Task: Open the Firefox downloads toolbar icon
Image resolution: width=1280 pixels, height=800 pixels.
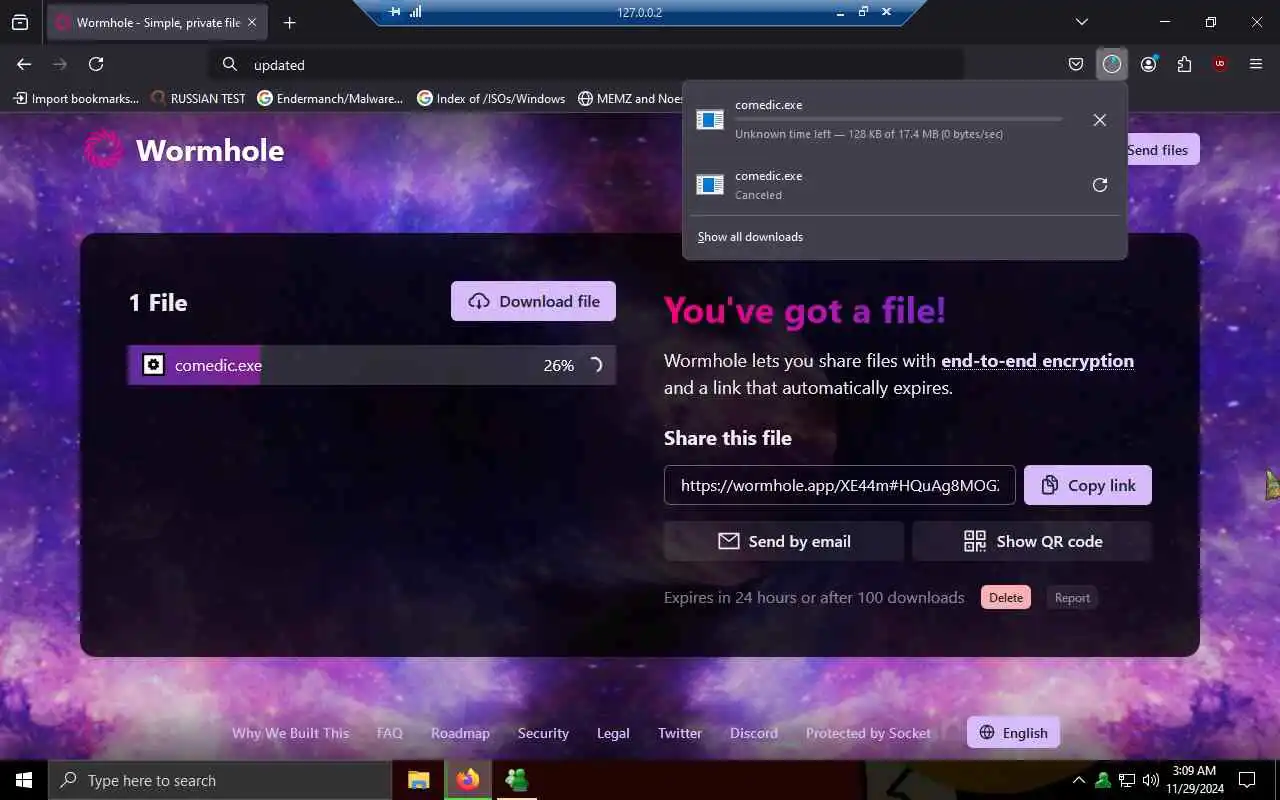Action: 1112,64
